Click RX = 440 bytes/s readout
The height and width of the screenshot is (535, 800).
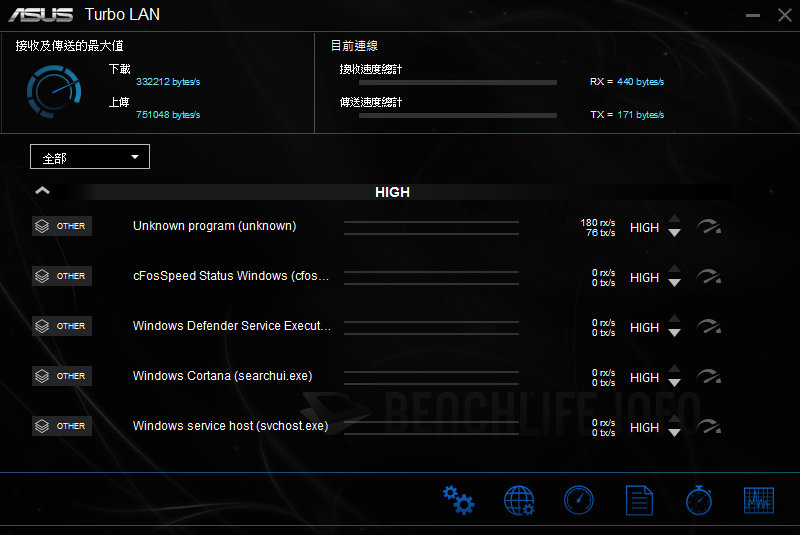point(627,82)
